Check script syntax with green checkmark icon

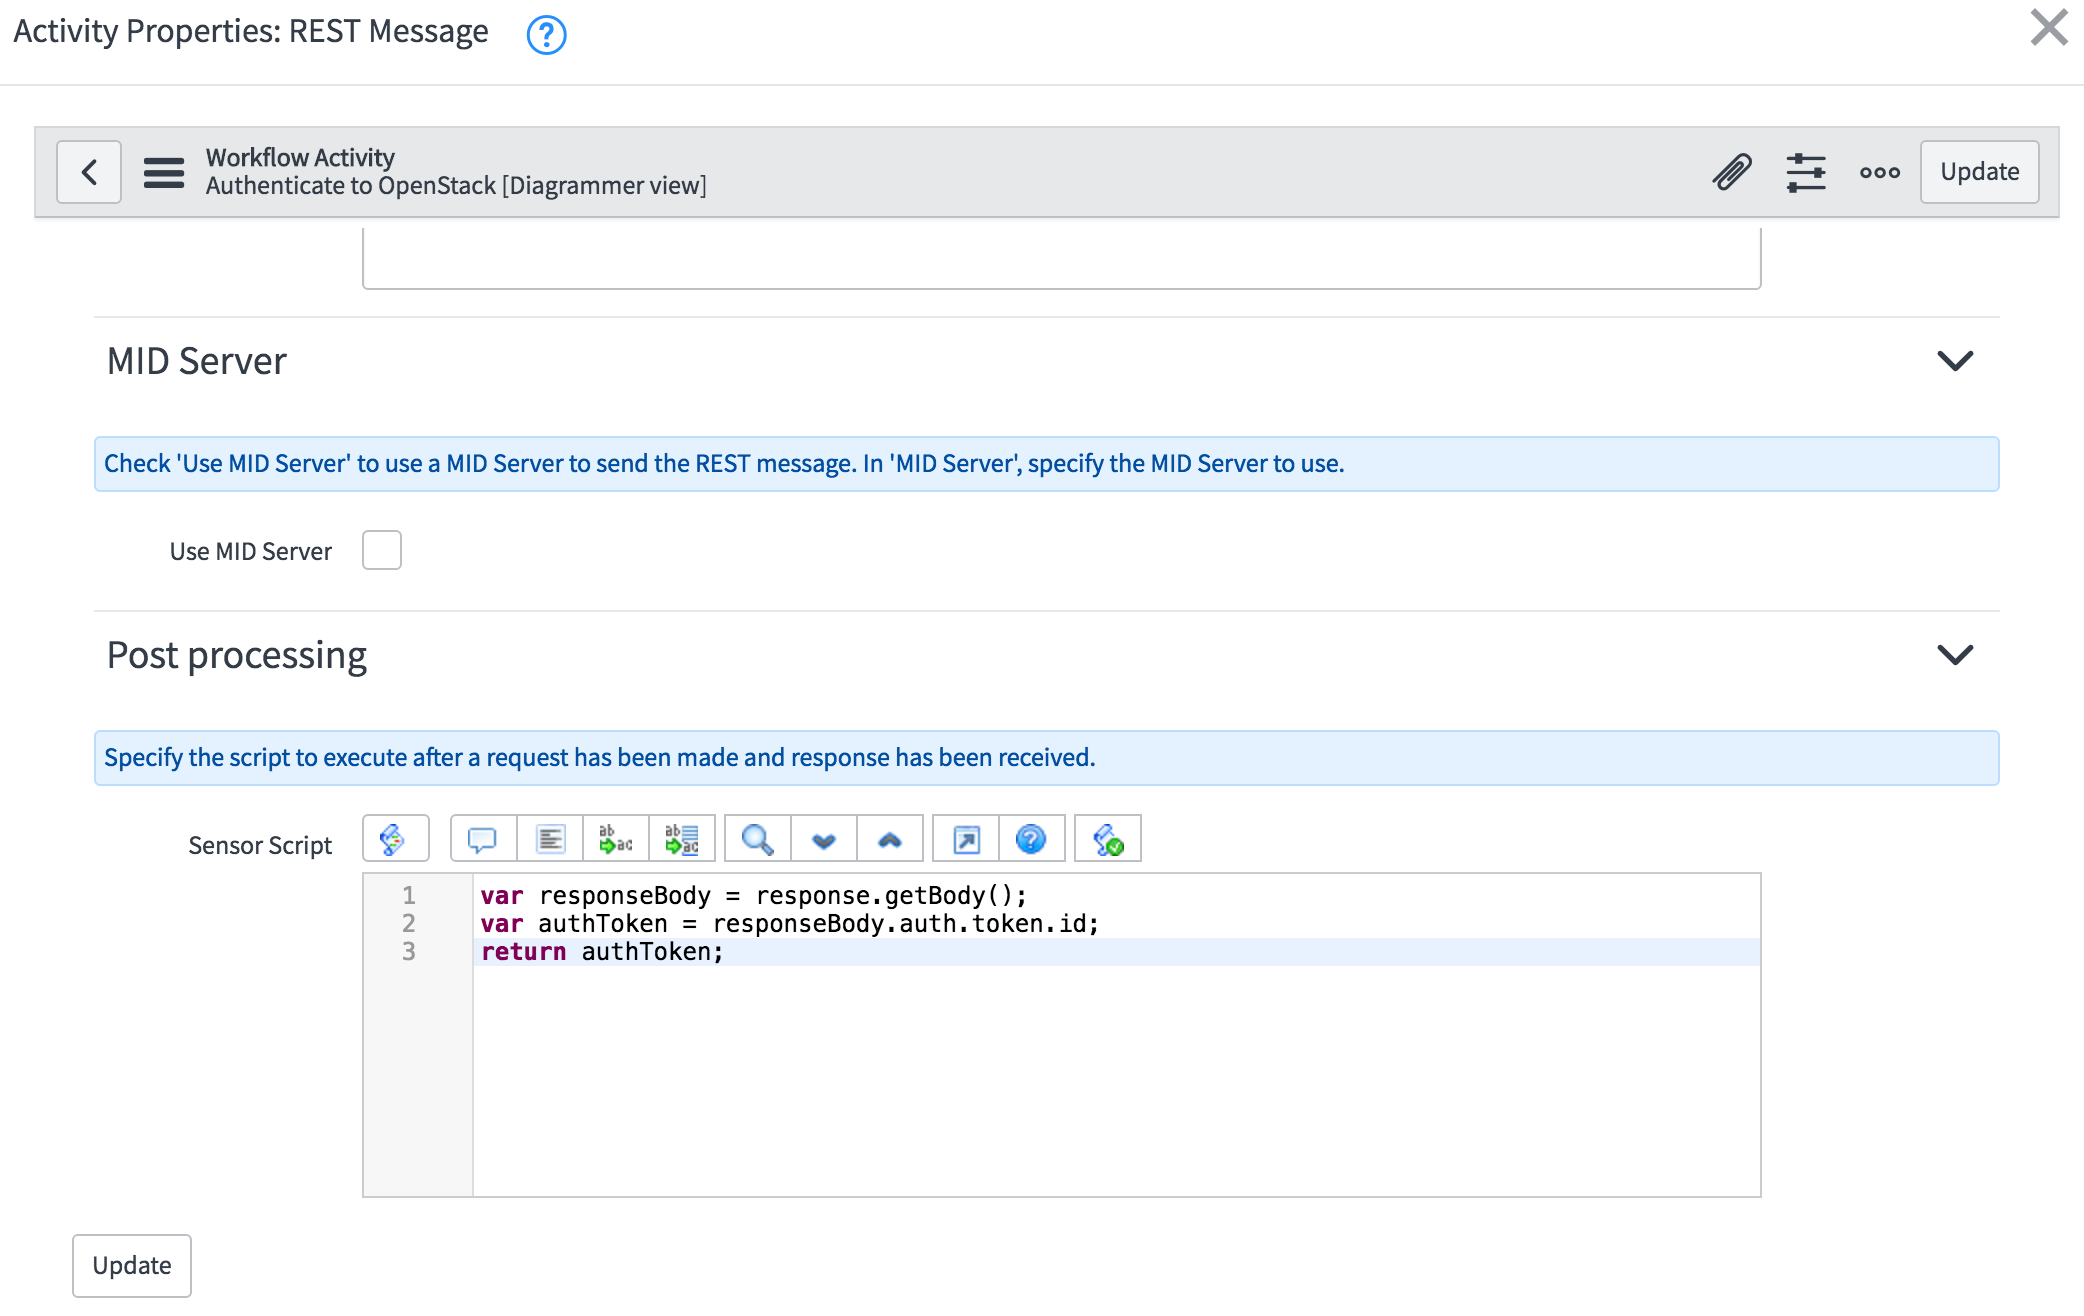1108,839
